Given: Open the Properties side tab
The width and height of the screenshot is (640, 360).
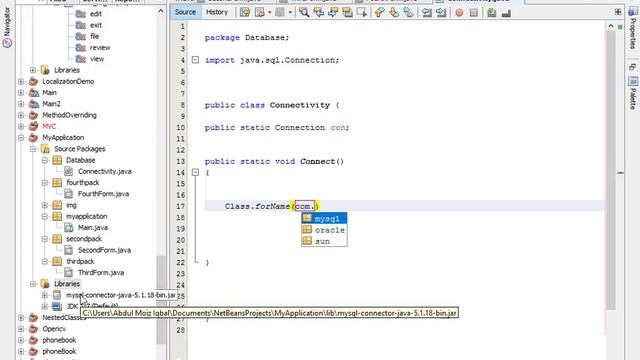Looking at the screenshot, I should (633, 27).
